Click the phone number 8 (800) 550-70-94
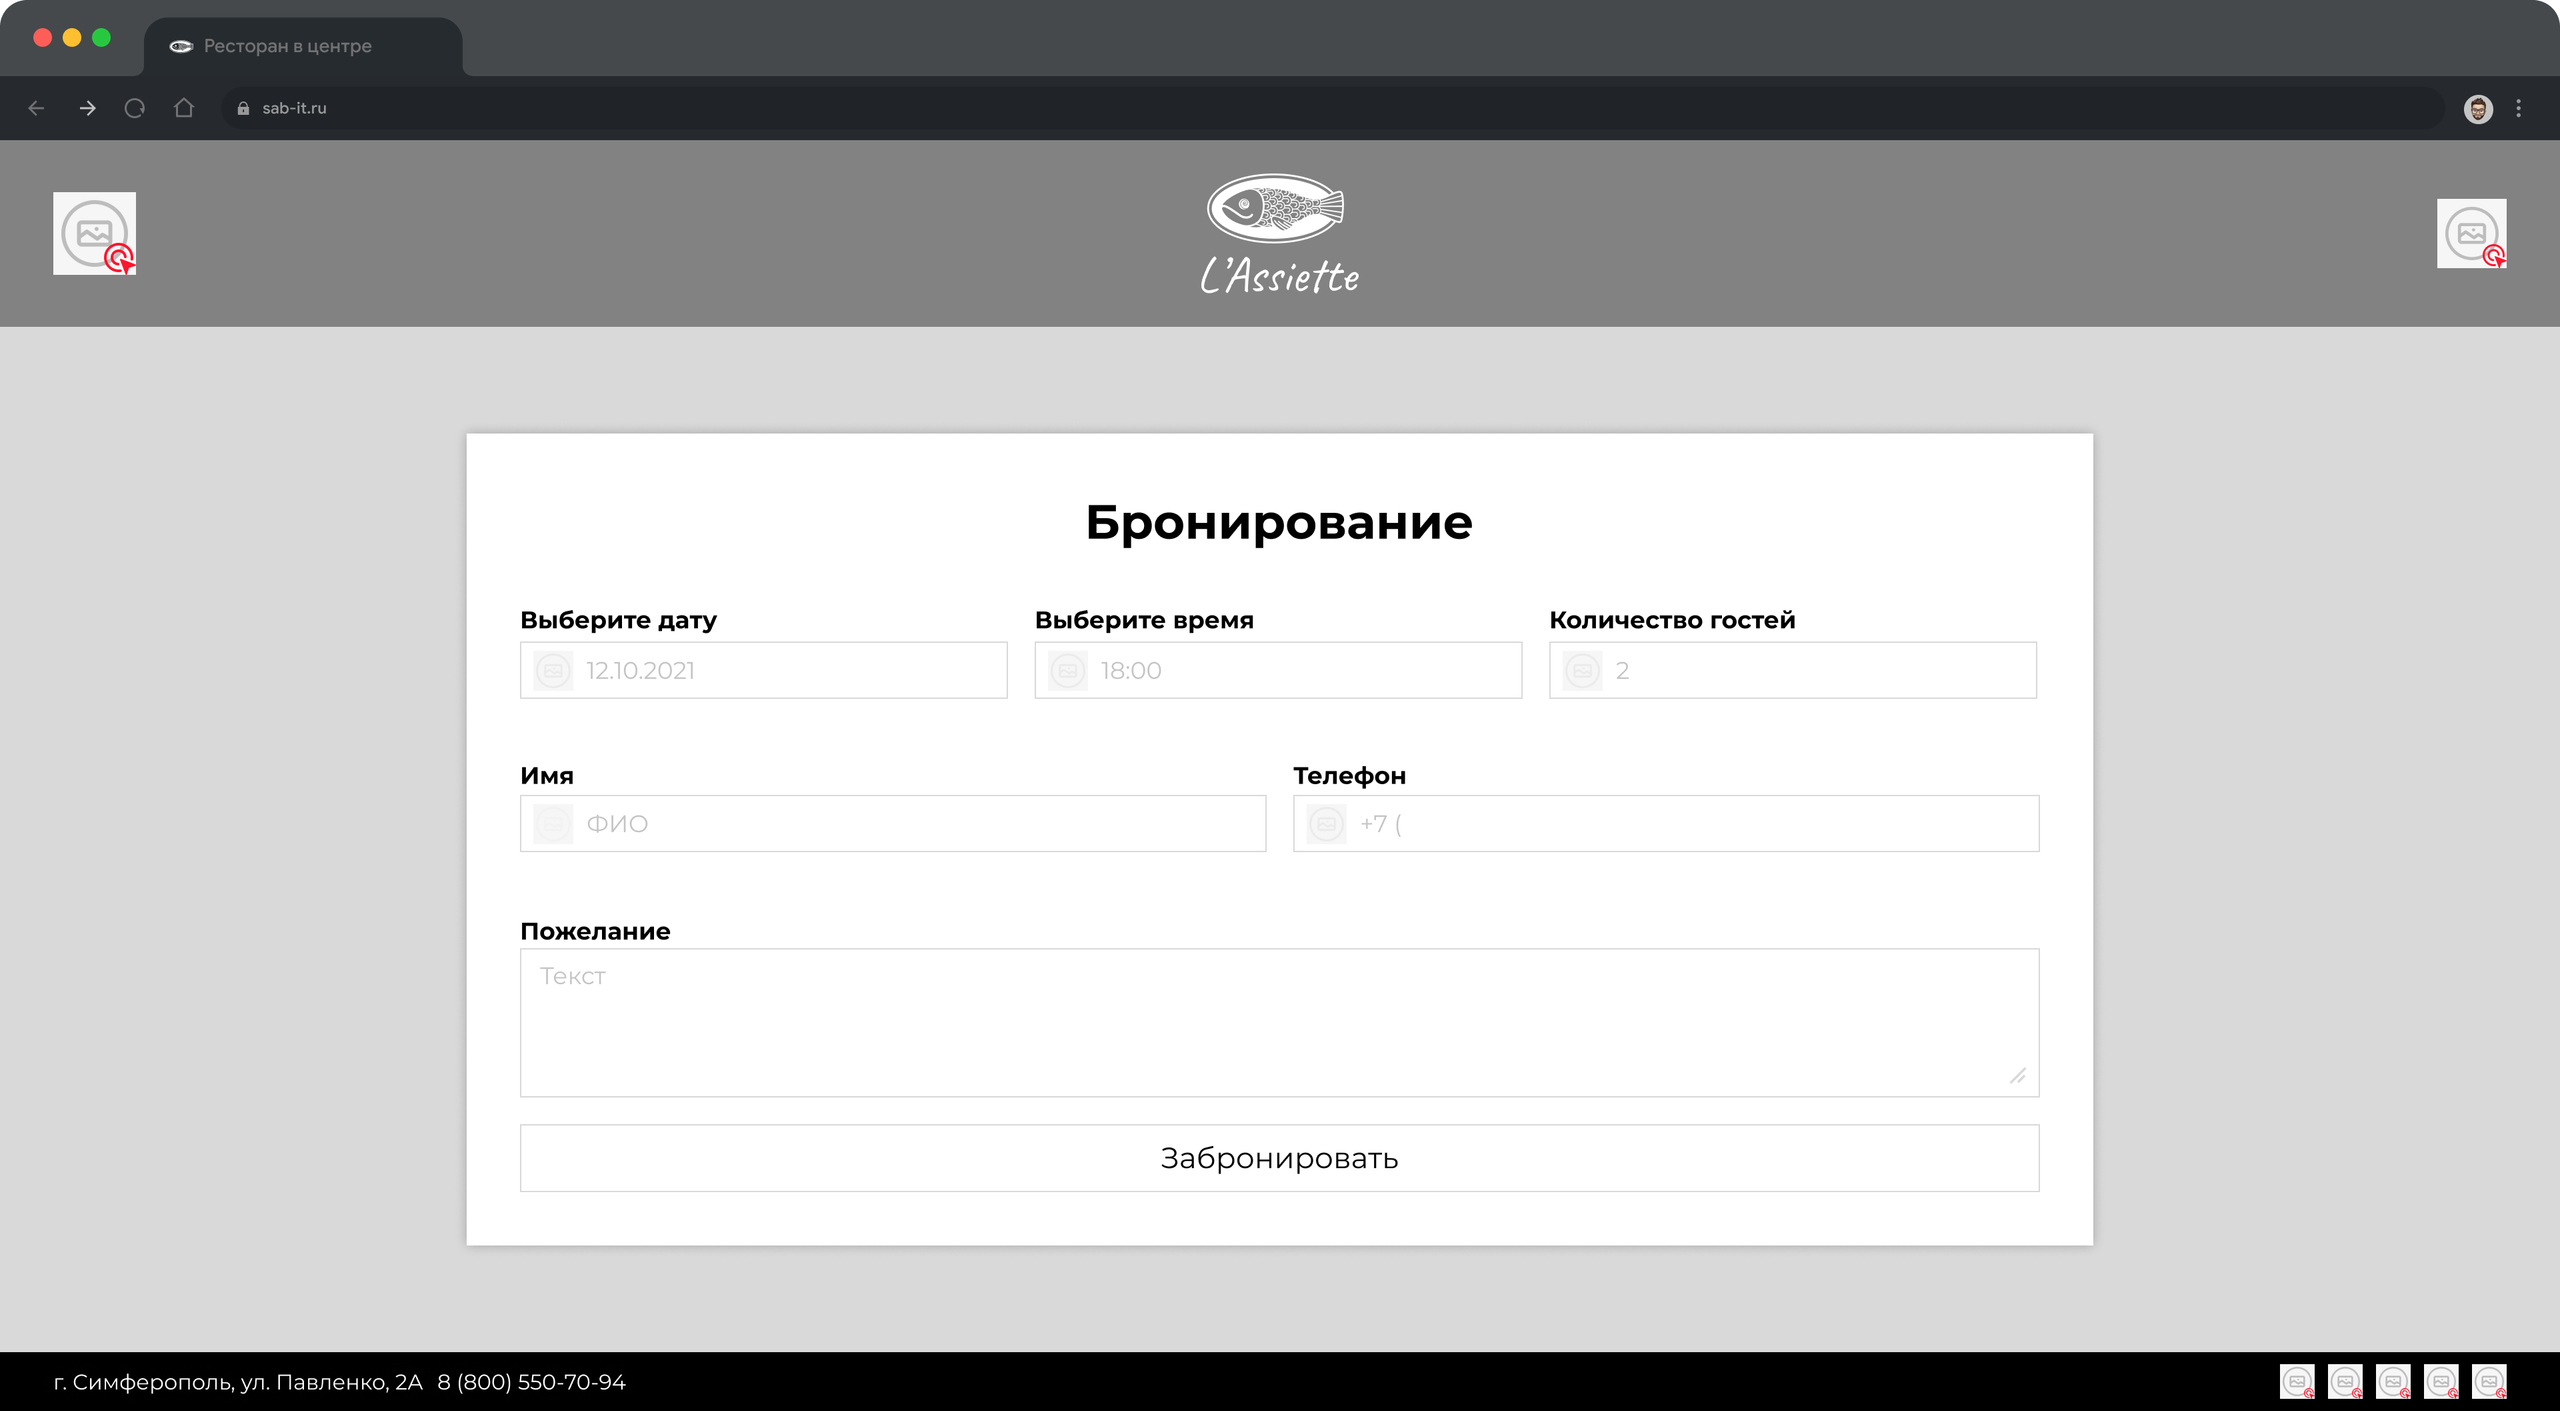Screen dimensions: 2560x1411 point(531,1382)
